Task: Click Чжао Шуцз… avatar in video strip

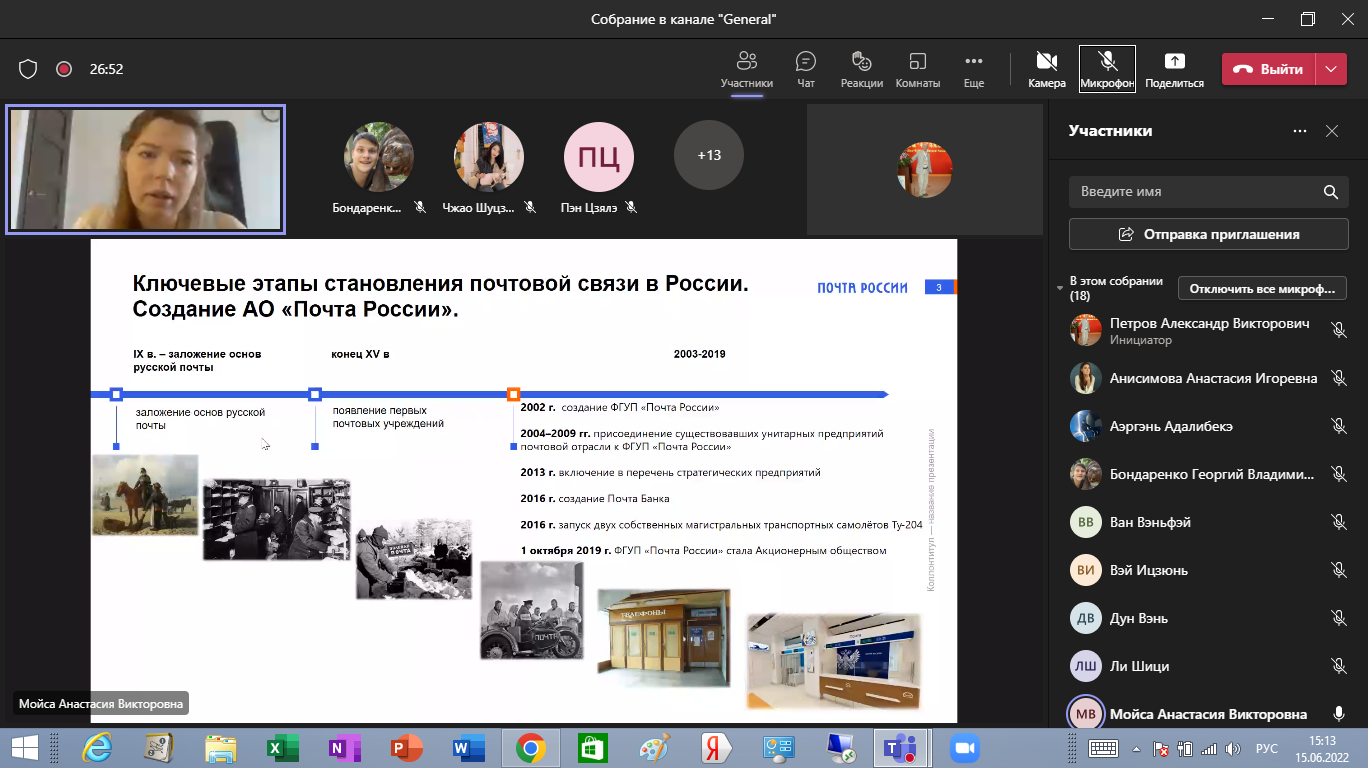Action: coord(489,156)
